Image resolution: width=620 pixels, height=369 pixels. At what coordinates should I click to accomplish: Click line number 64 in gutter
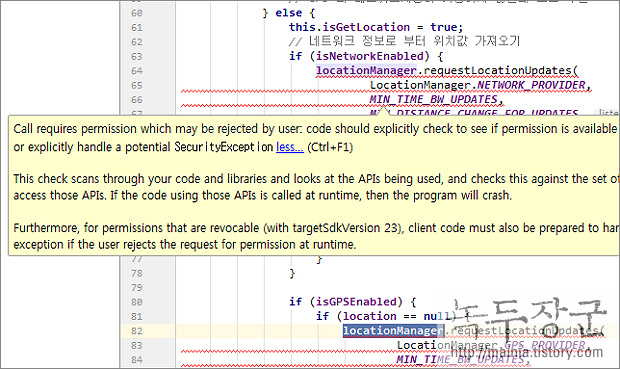point(137,71)
